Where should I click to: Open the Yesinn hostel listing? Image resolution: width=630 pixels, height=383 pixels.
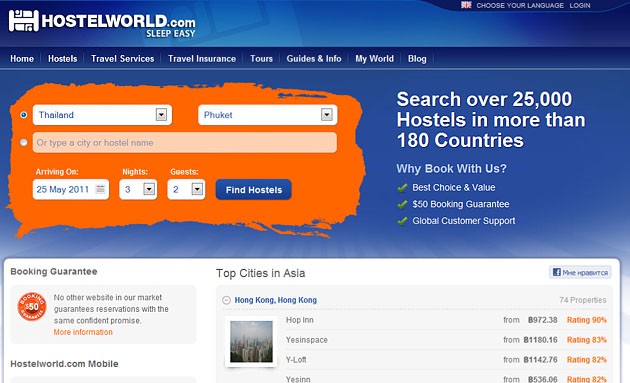click(x=298, y=379)
